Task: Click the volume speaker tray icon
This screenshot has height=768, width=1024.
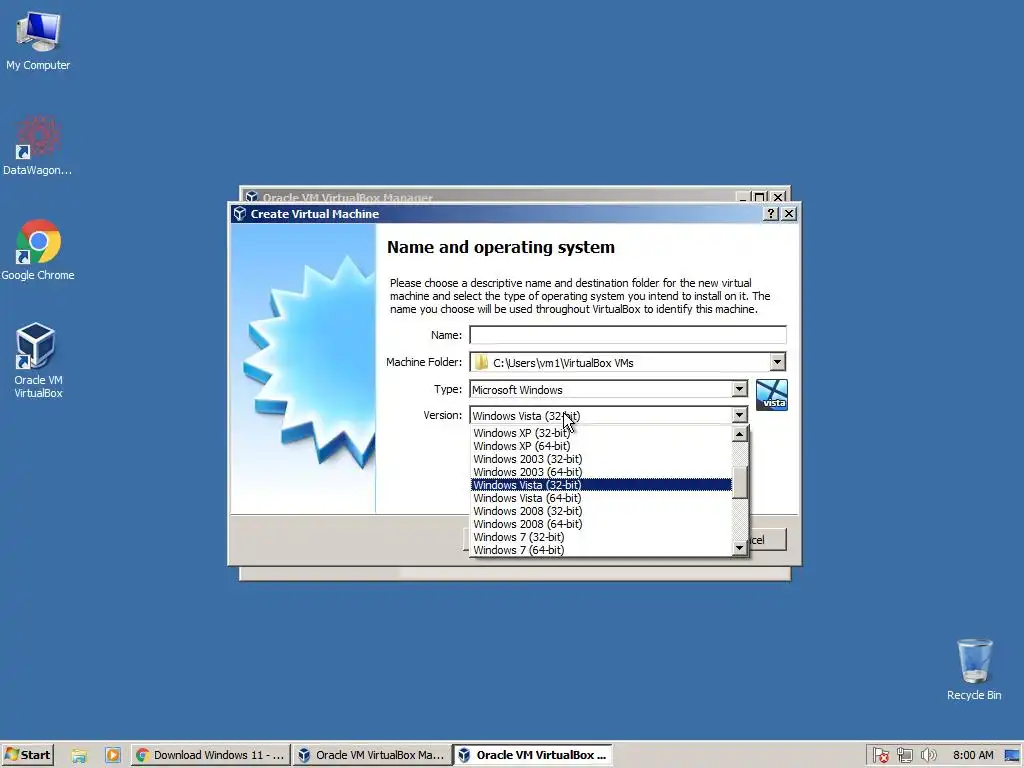Action: [x=928, y=756]
